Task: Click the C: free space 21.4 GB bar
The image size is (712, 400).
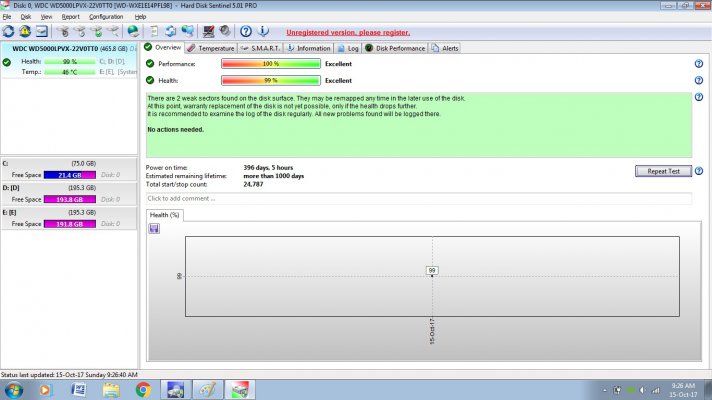Action: coord(69,175)
